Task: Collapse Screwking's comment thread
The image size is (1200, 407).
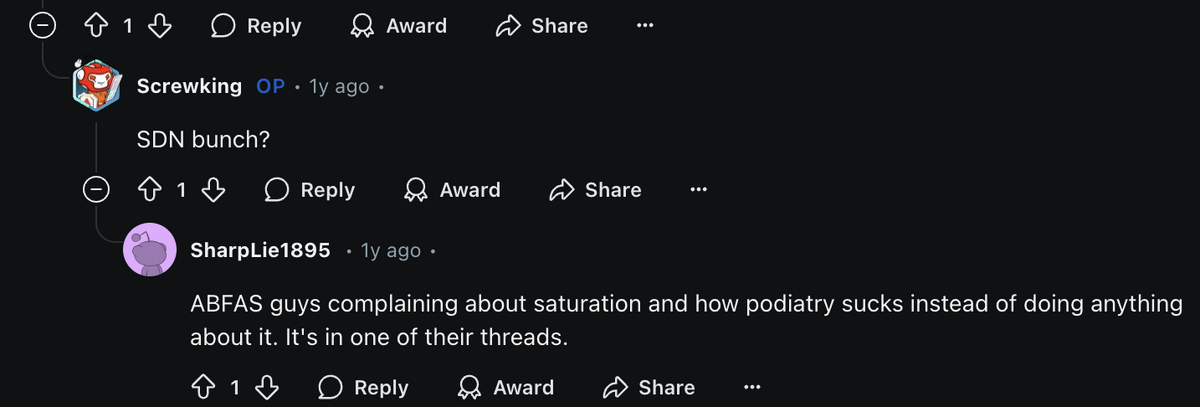Action: 96,189
